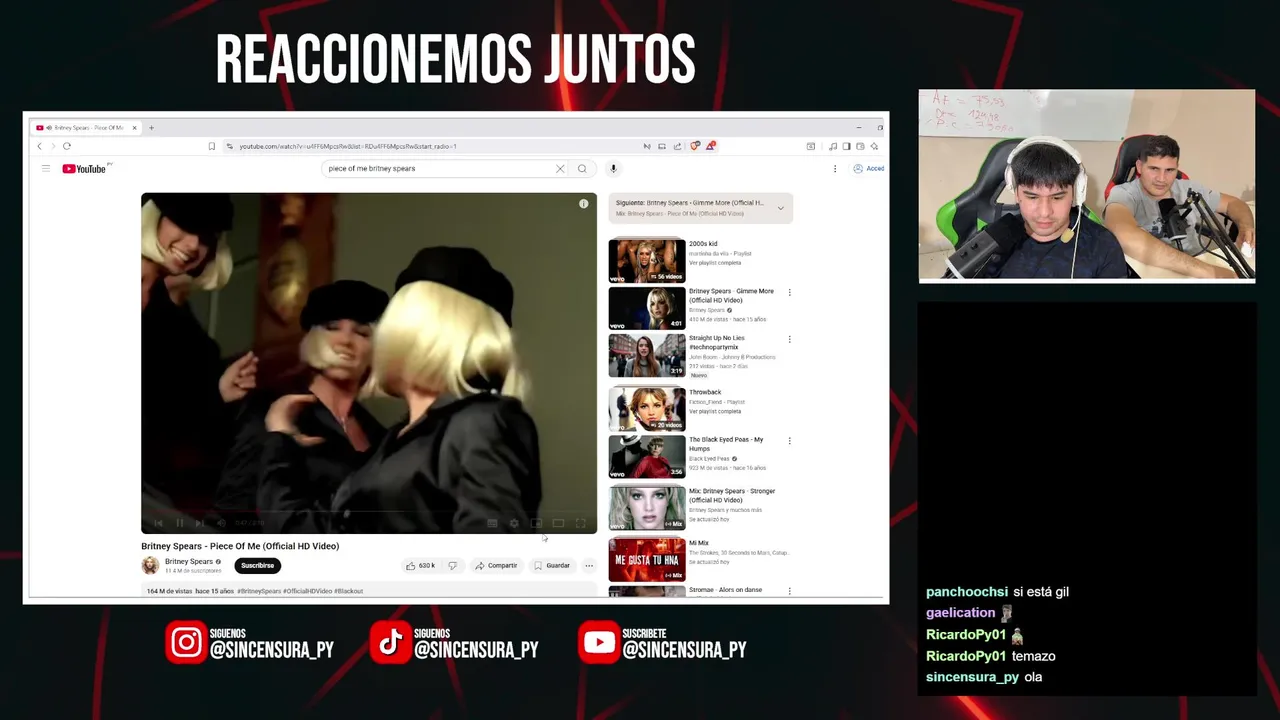Open Brave Rewards triangle icon
1280x720 pixels.
tap(711, 146)
